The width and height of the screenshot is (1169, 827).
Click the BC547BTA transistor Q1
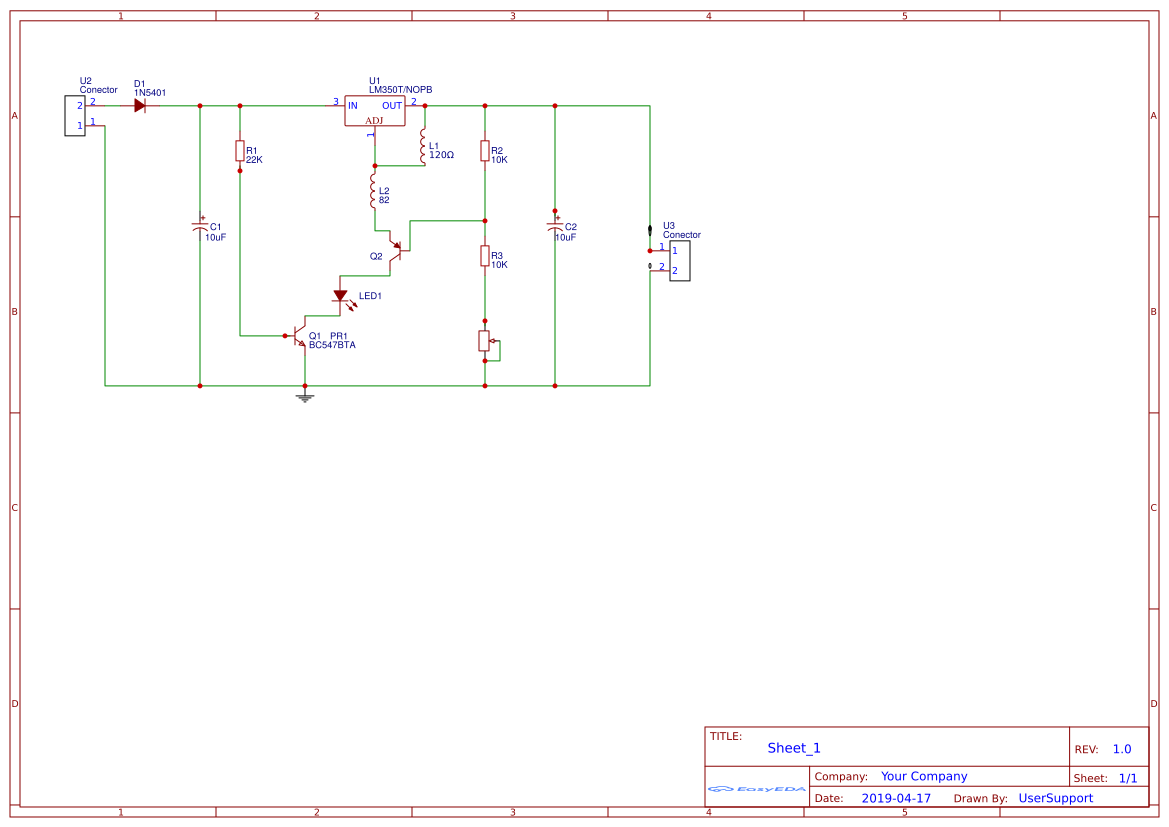click(300, 335)
